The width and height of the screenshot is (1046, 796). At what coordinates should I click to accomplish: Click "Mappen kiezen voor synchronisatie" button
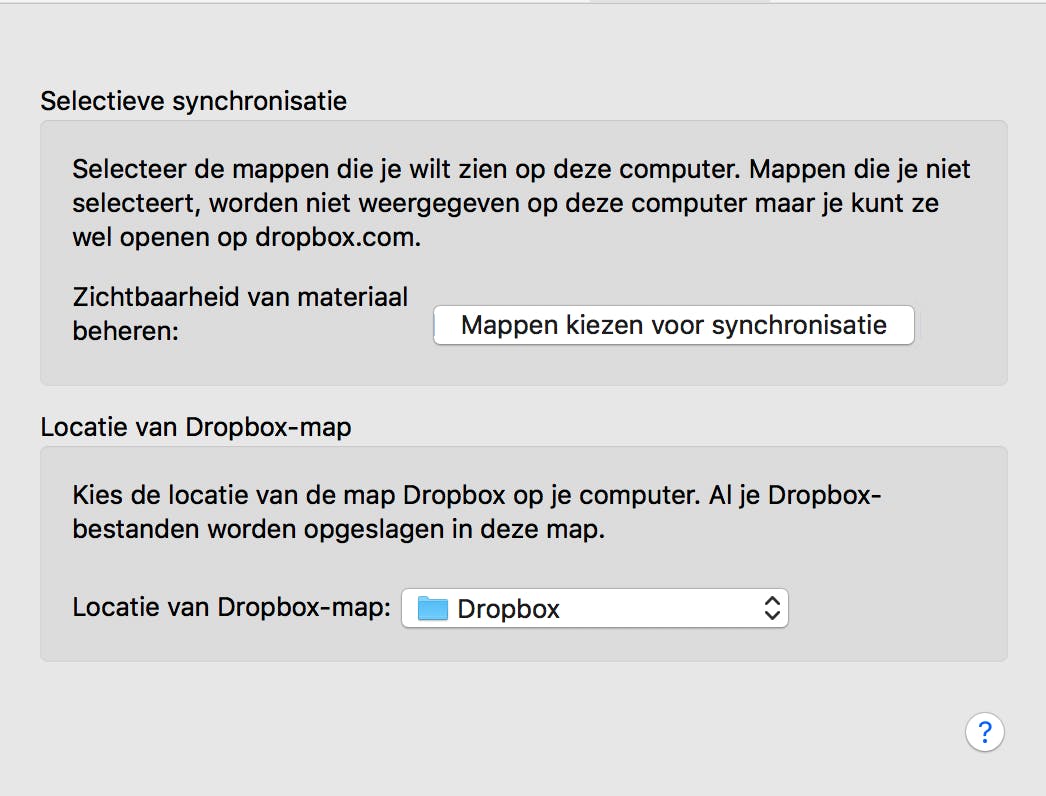[x=673, y=326]
